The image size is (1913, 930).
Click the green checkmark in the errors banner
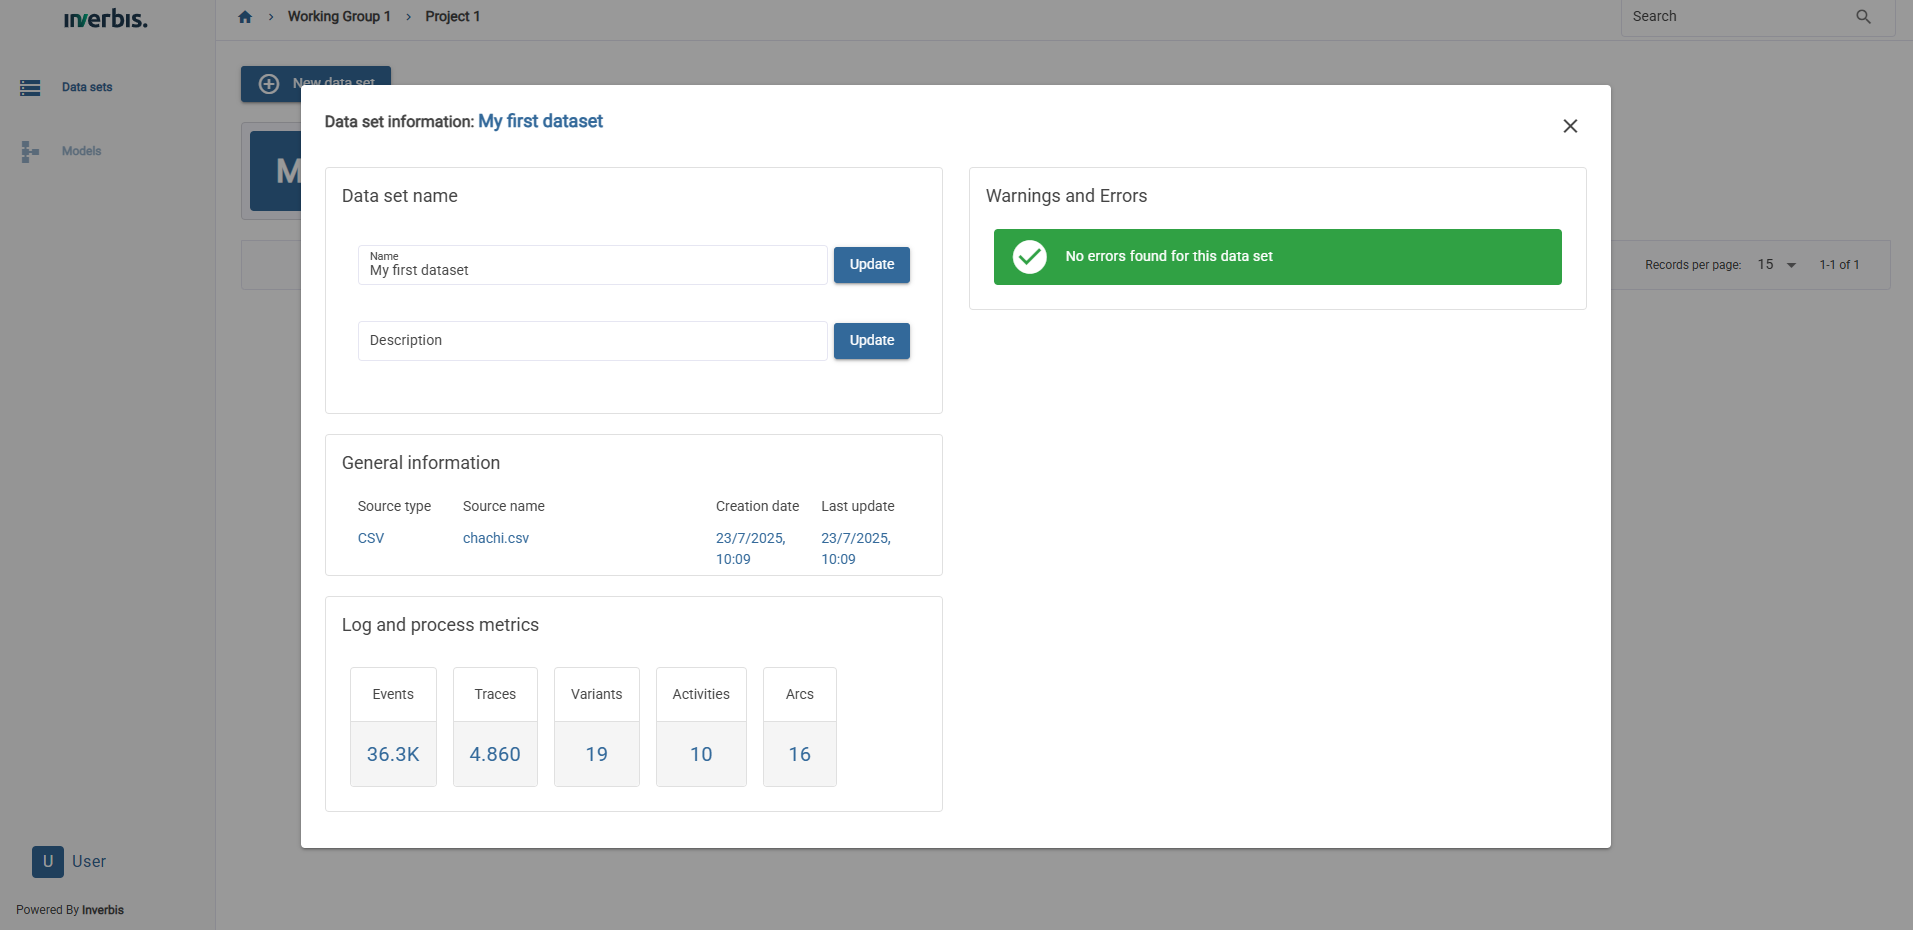coord(1028,256)
